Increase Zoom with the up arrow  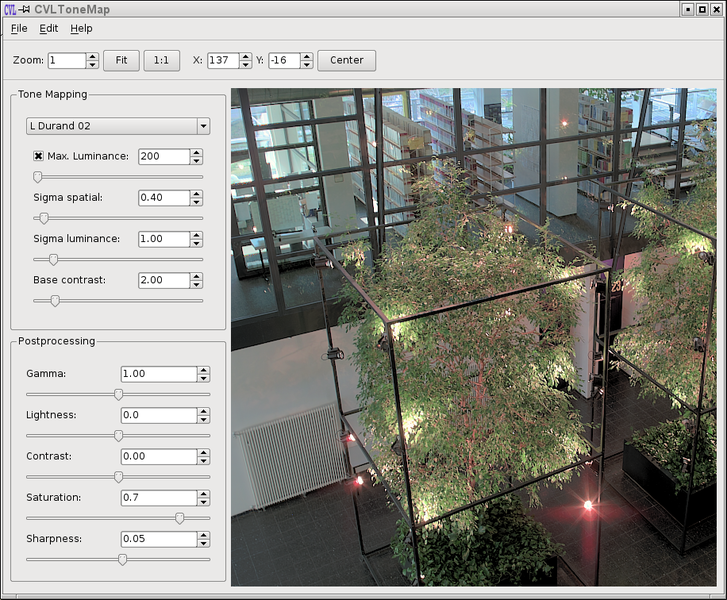coord(92,57)
